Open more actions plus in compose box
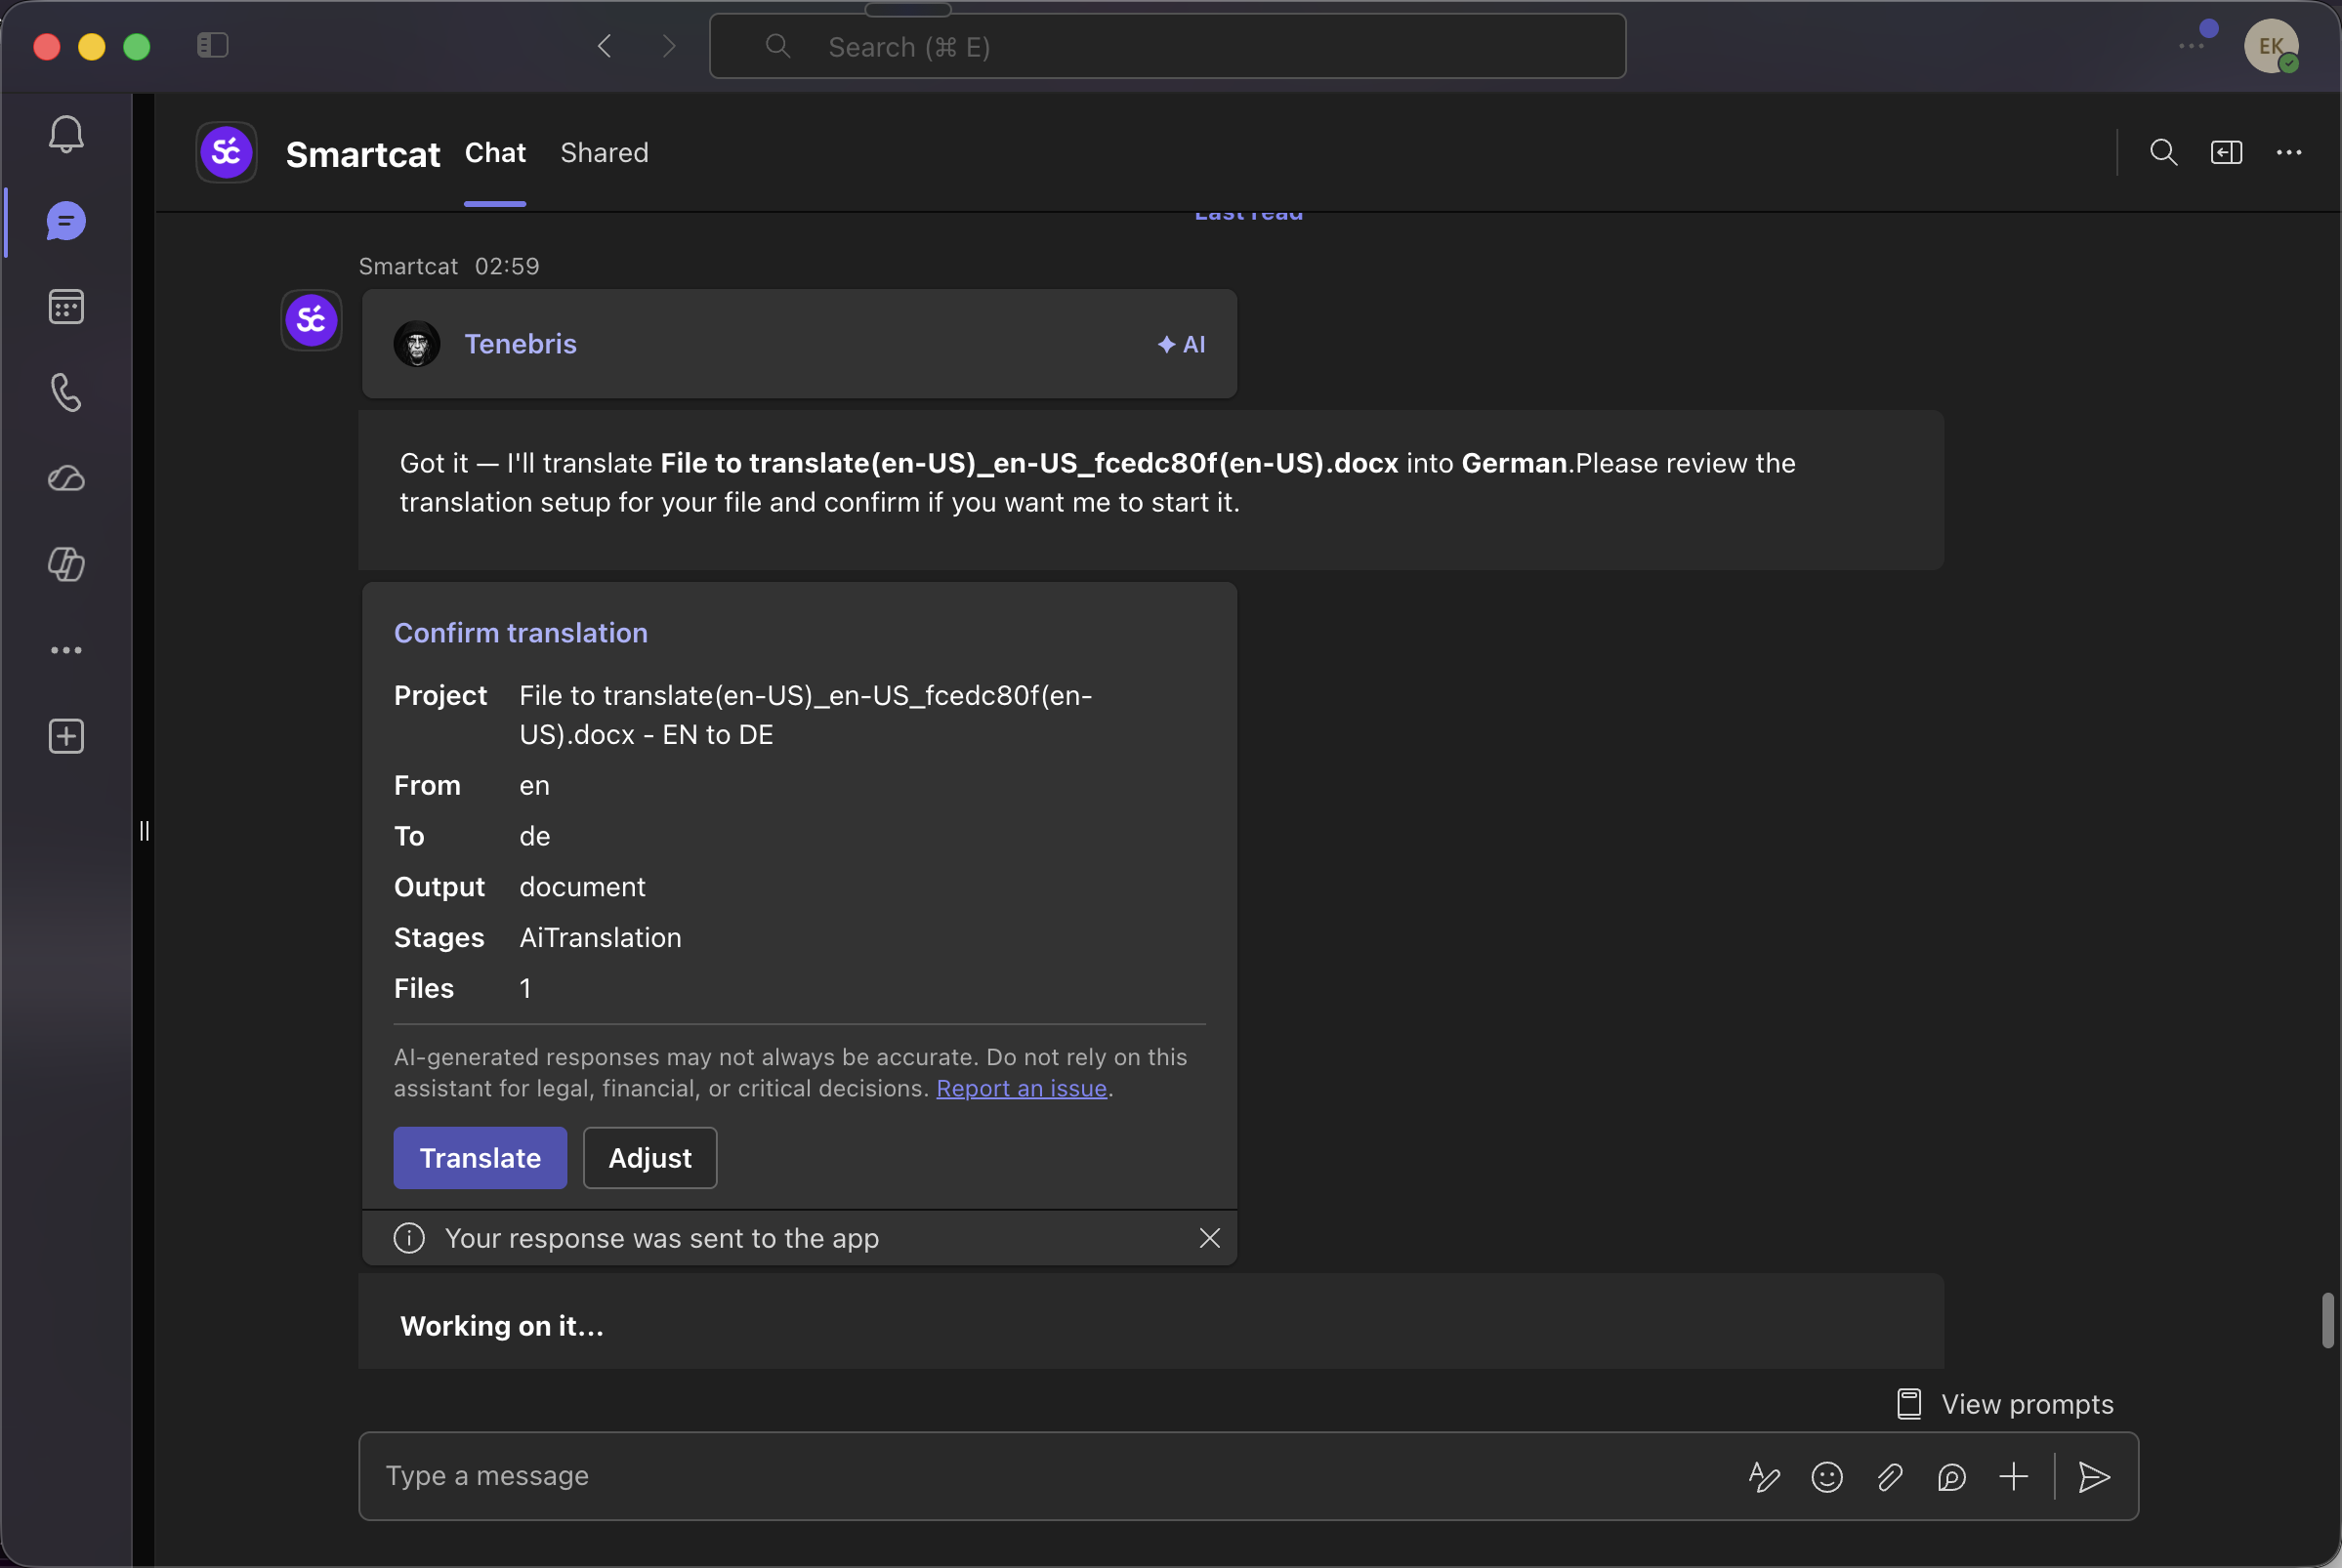Viewport: 2342px width, 1568px height. click(2014, 1477)
